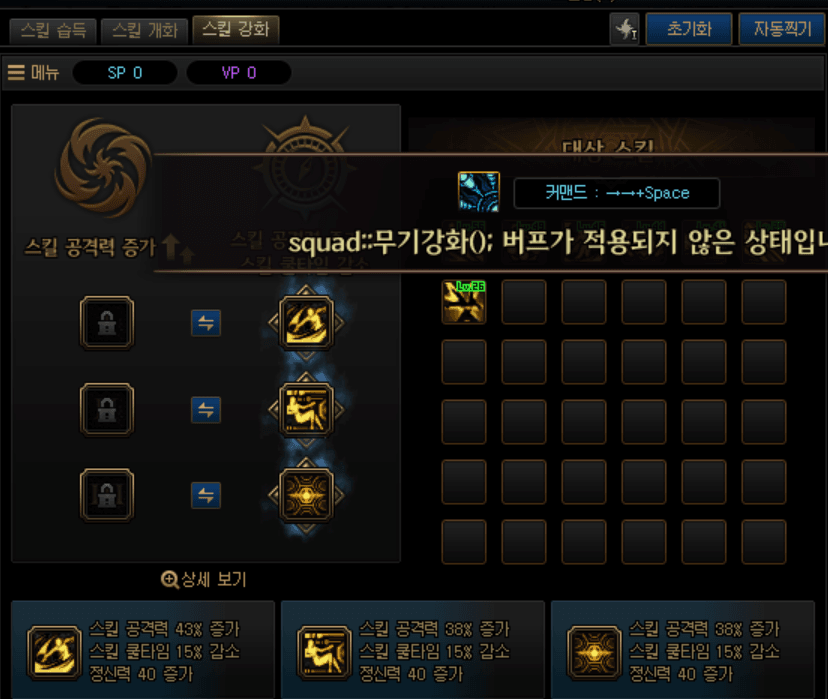Click the golden hexagon web skill icon
Screen dimensions: 828x699
click(306, 495)
